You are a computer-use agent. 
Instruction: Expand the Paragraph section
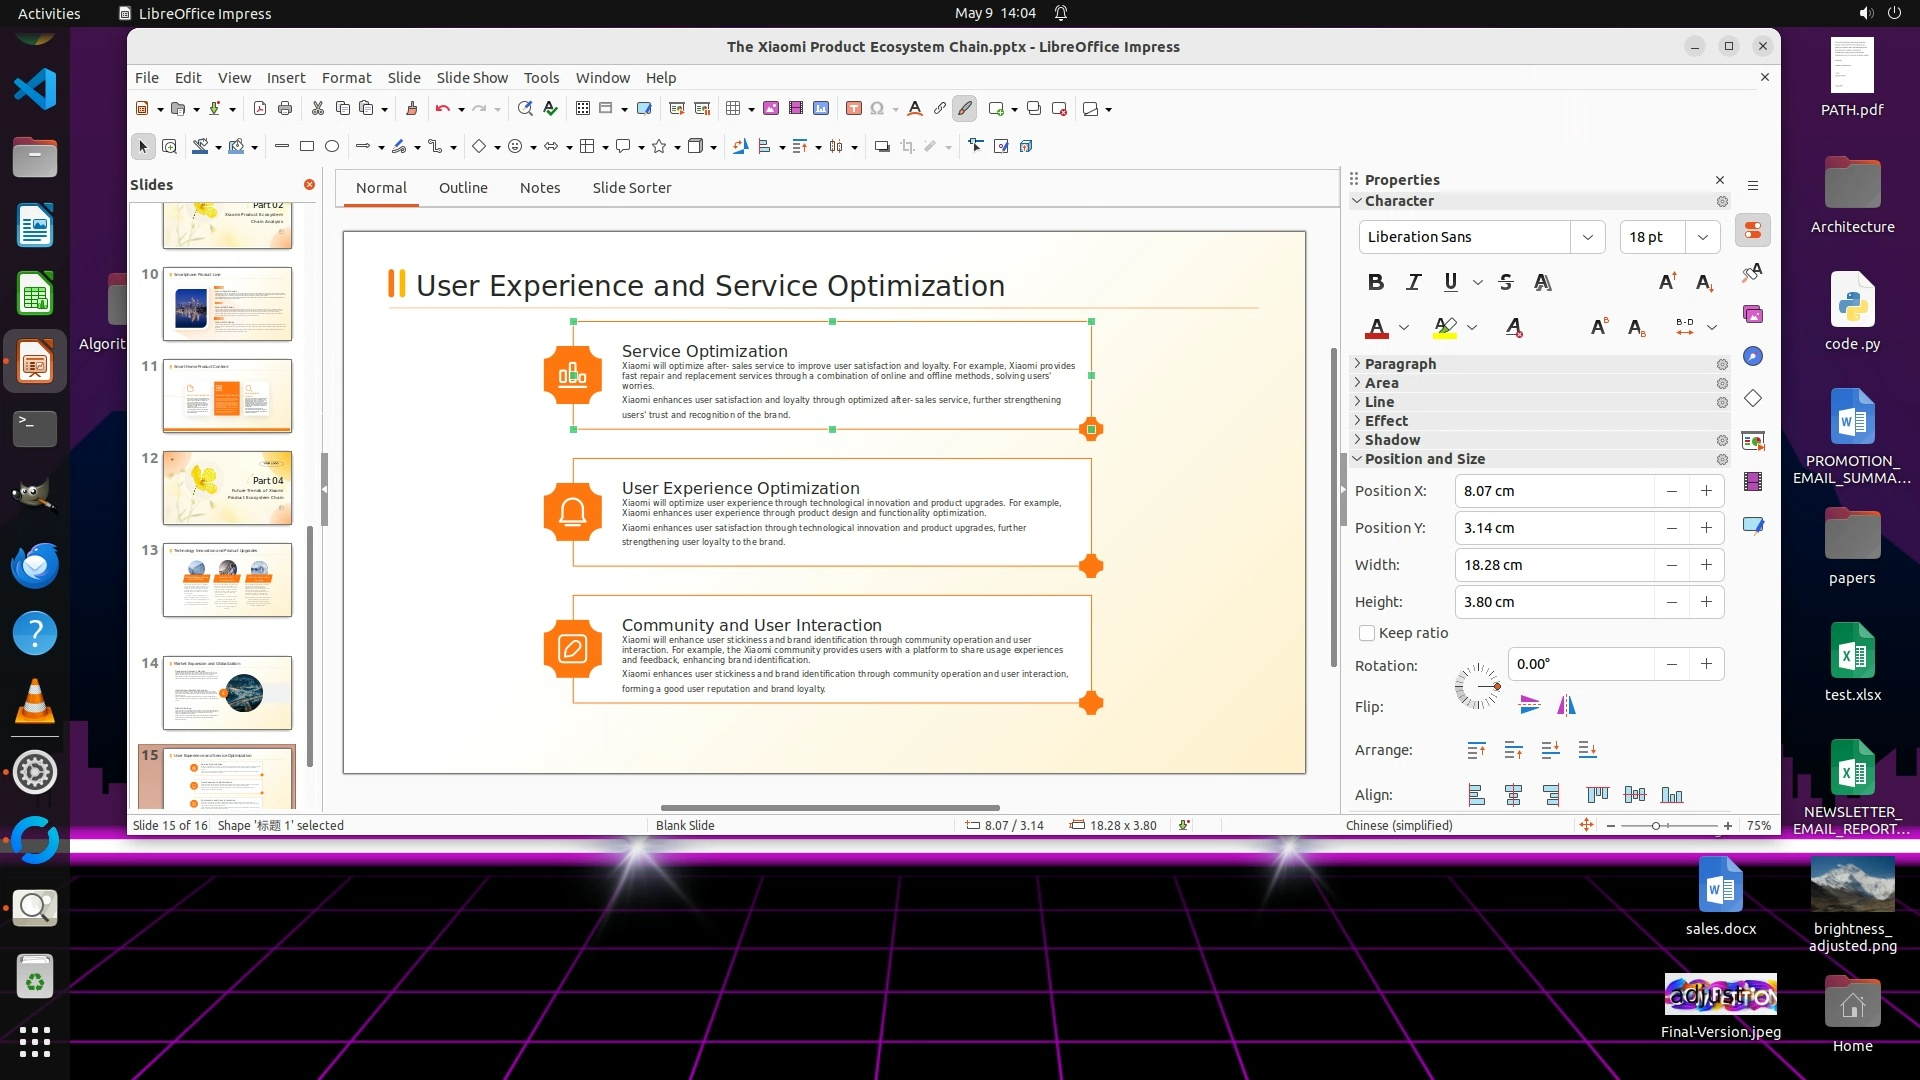point(1400,364)
